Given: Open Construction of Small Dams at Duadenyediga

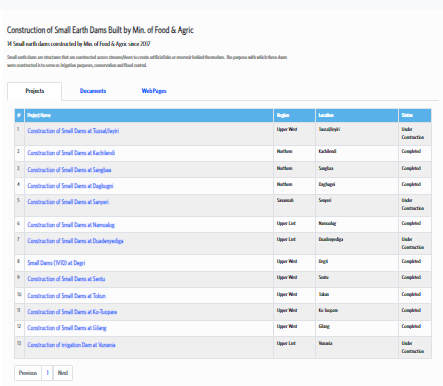Looking at the screenshot, I should click(x=75, y=241).
